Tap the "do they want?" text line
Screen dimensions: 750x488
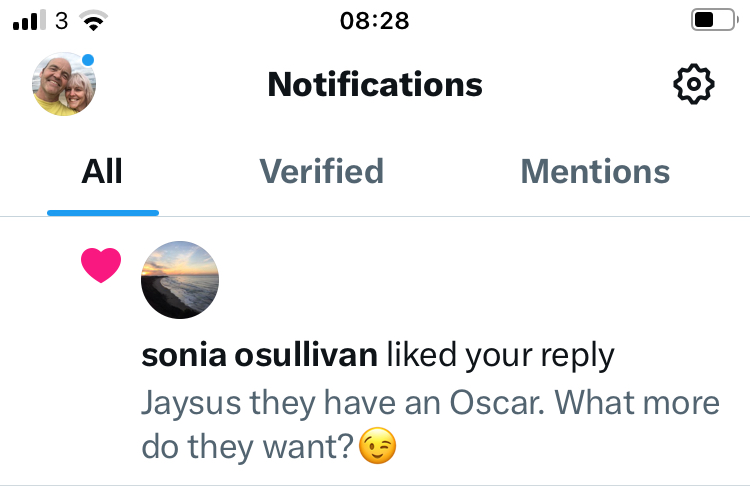(248, 446)
